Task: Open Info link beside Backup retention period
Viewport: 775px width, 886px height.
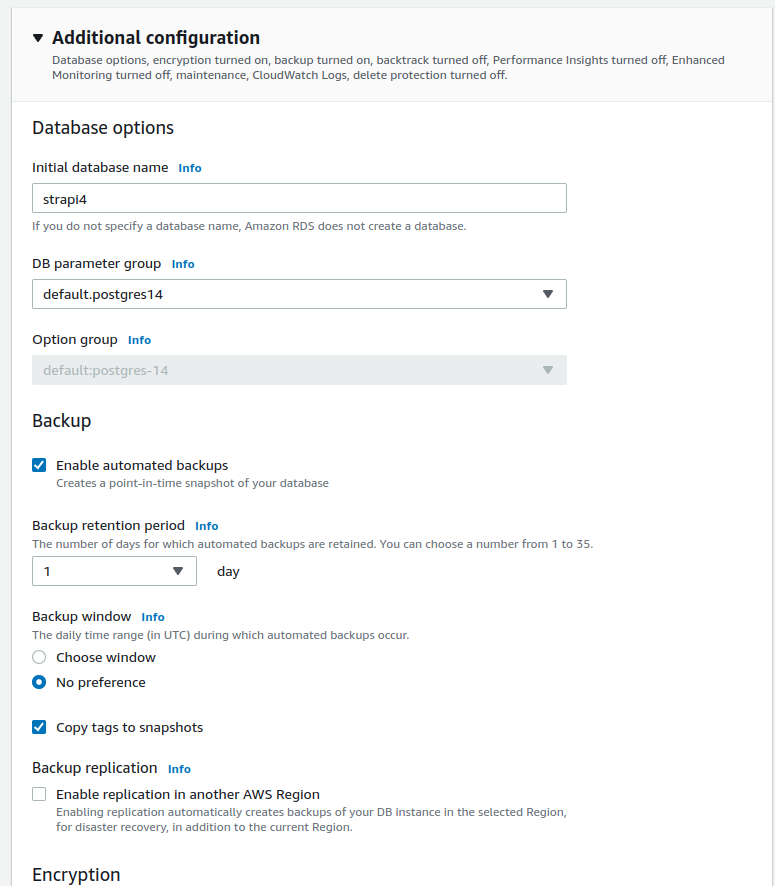Action: 206,526
